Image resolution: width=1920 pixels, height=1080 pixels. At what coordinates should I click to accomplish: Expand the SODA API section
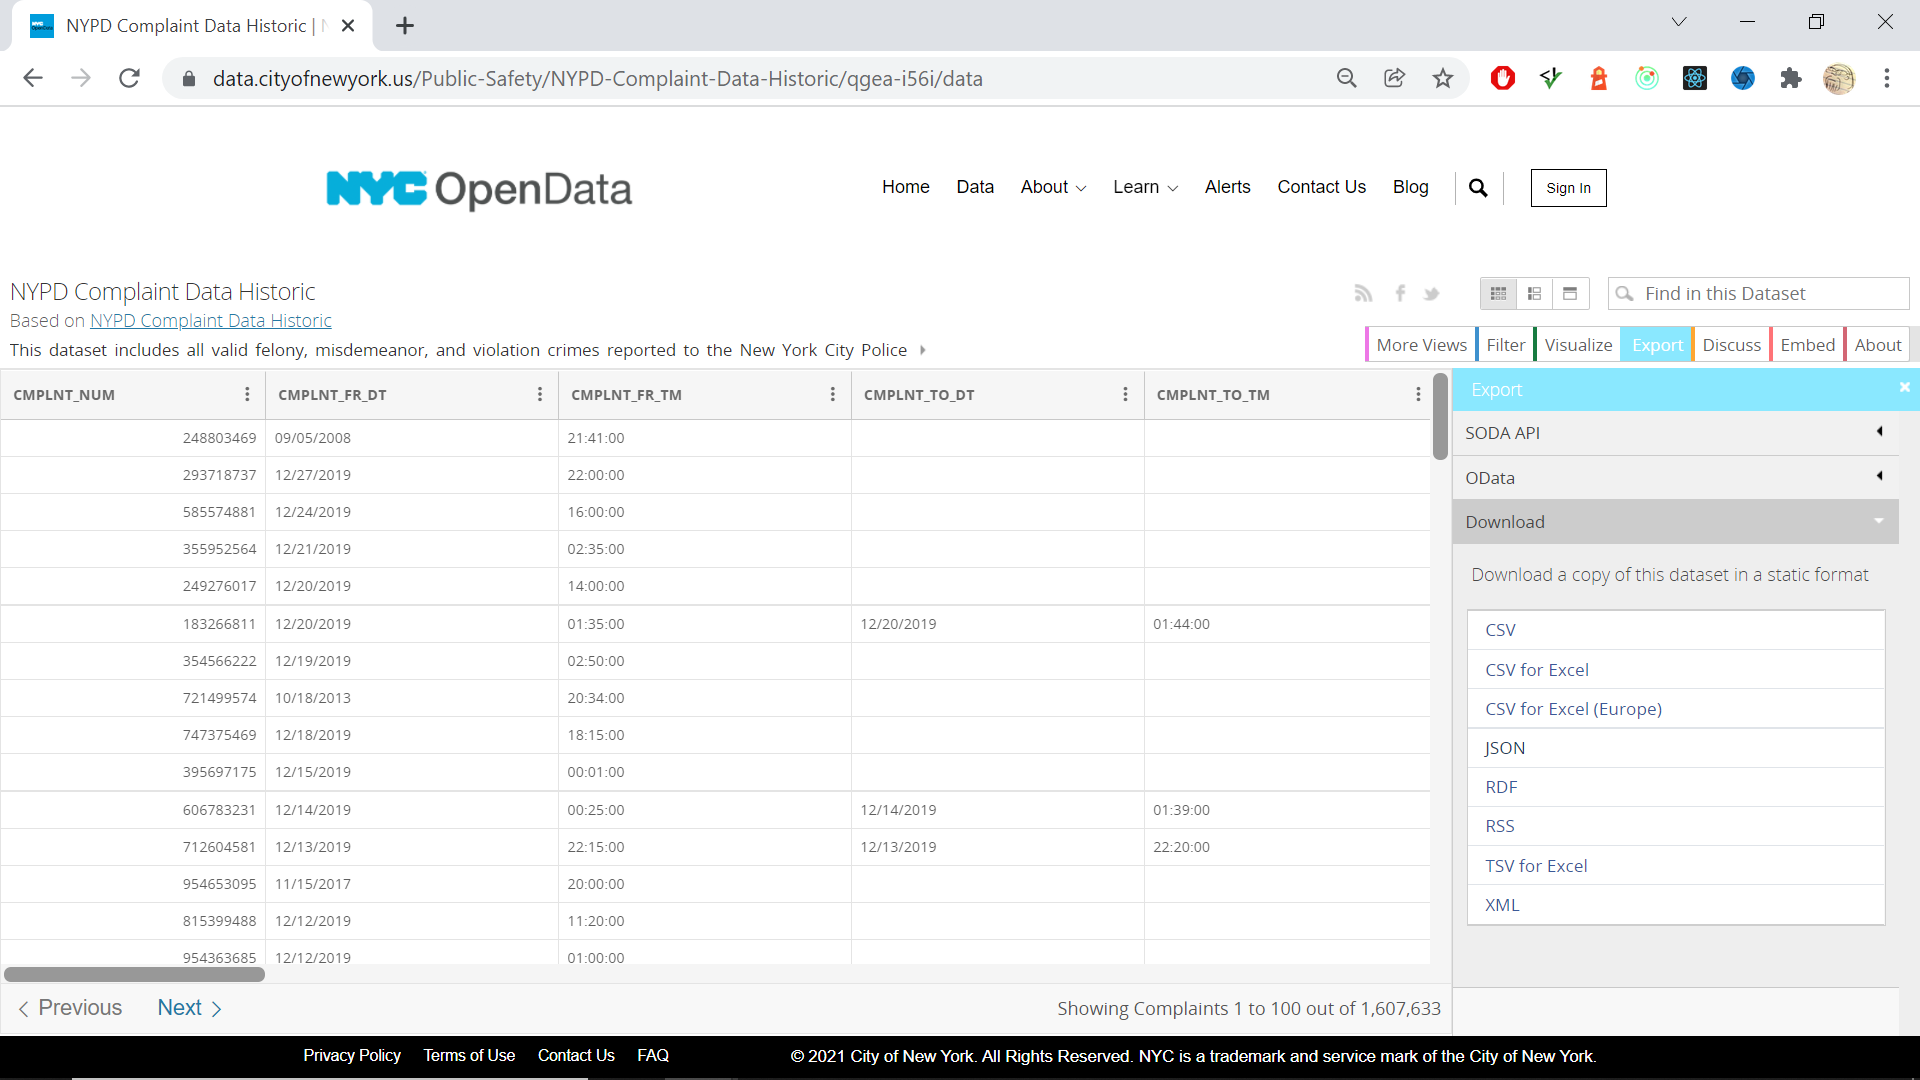pos(1675,433)
